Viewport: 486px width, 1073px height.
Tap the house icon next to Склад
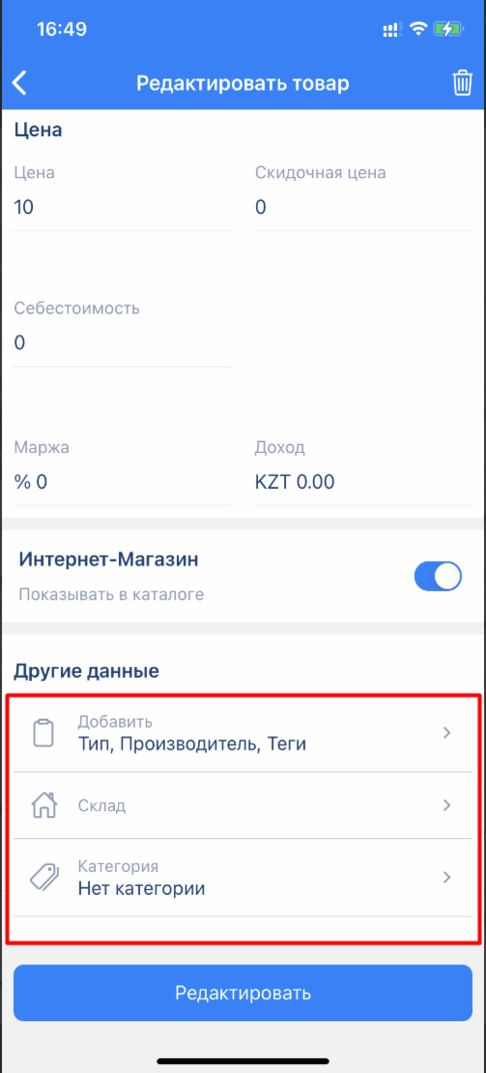43,805
